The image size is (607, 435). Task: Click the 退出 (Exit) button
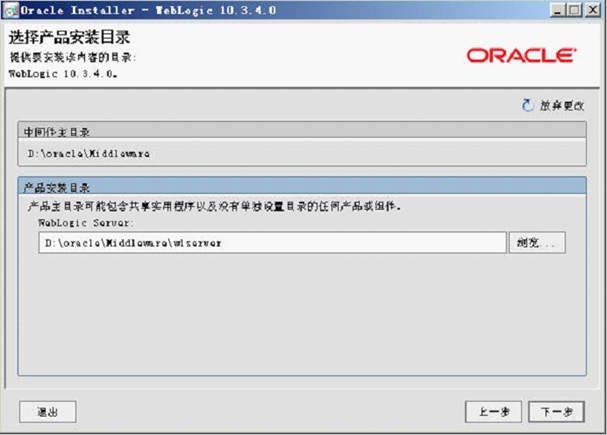point(48,412)
